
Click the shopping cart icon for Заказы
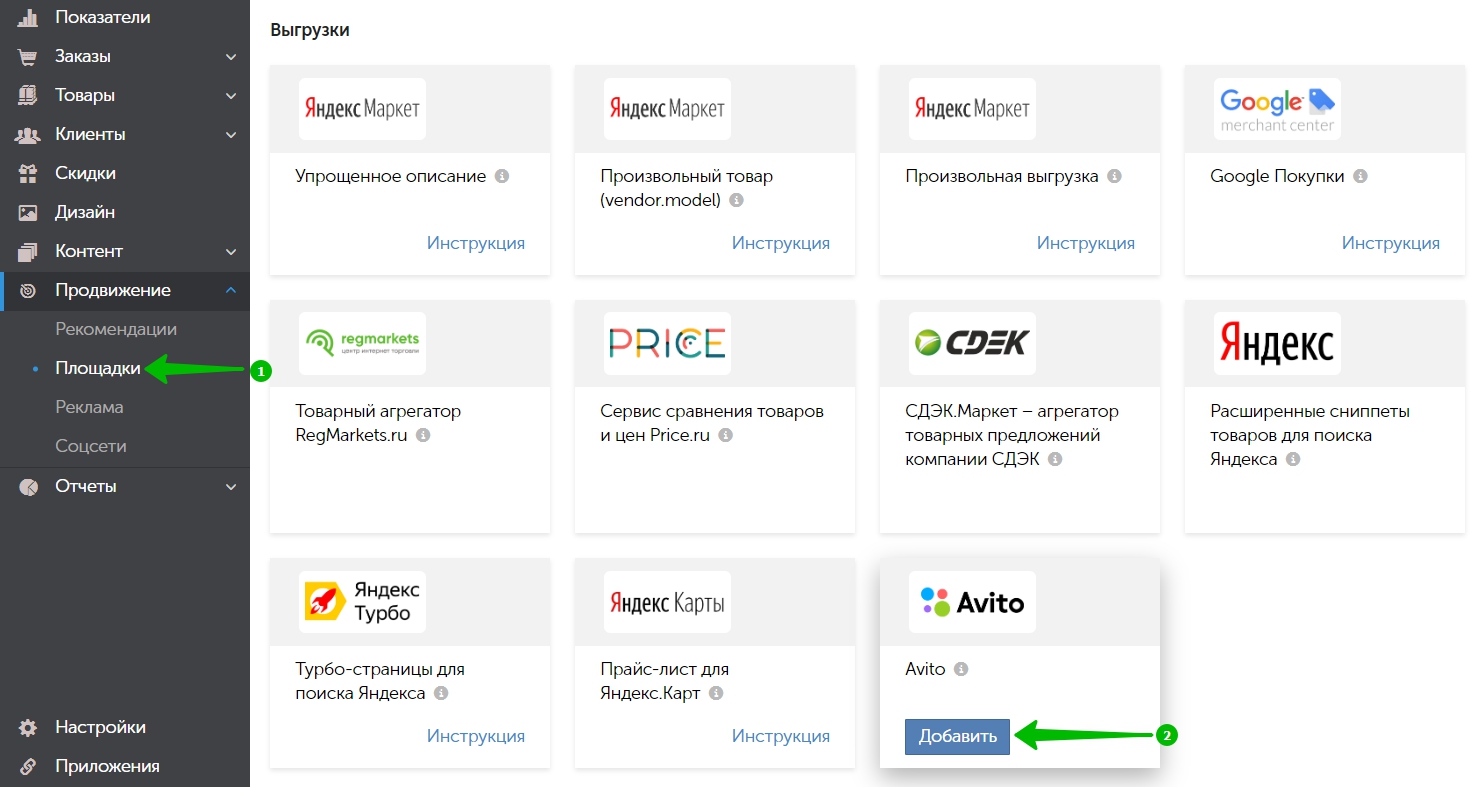point(28,56)
